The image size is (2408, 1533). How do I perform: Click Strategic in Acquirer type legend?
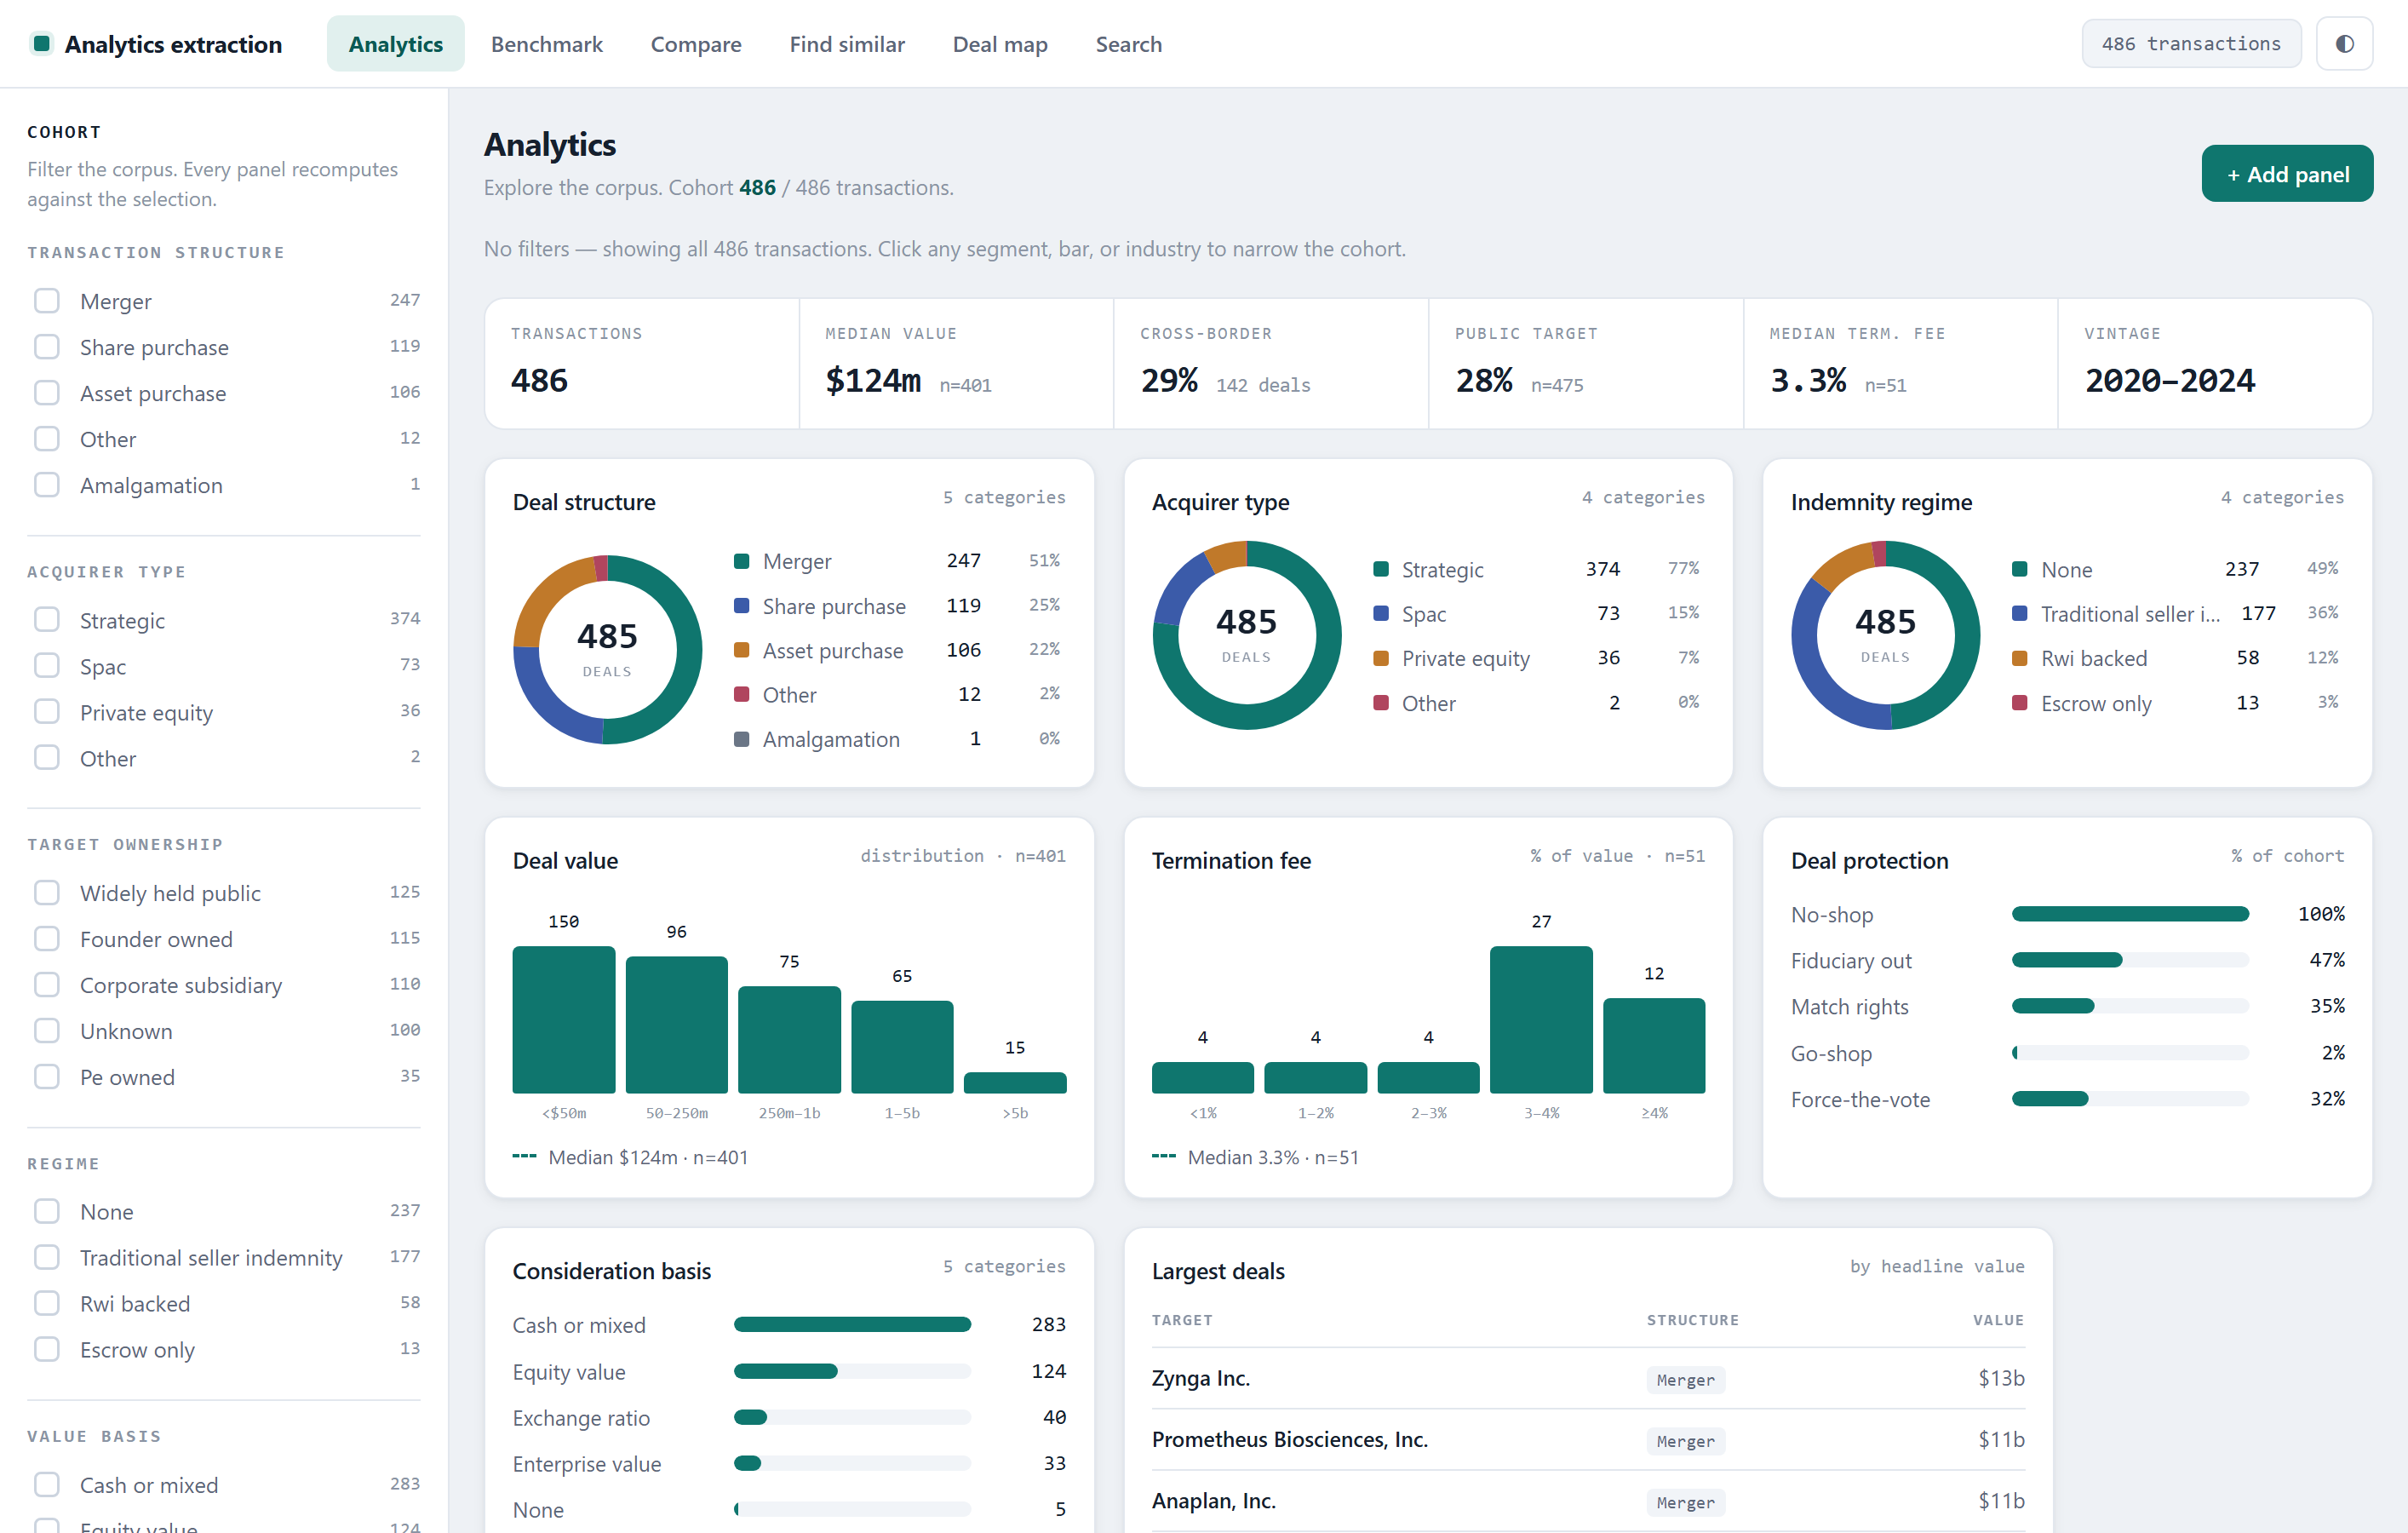[1537, 569]
